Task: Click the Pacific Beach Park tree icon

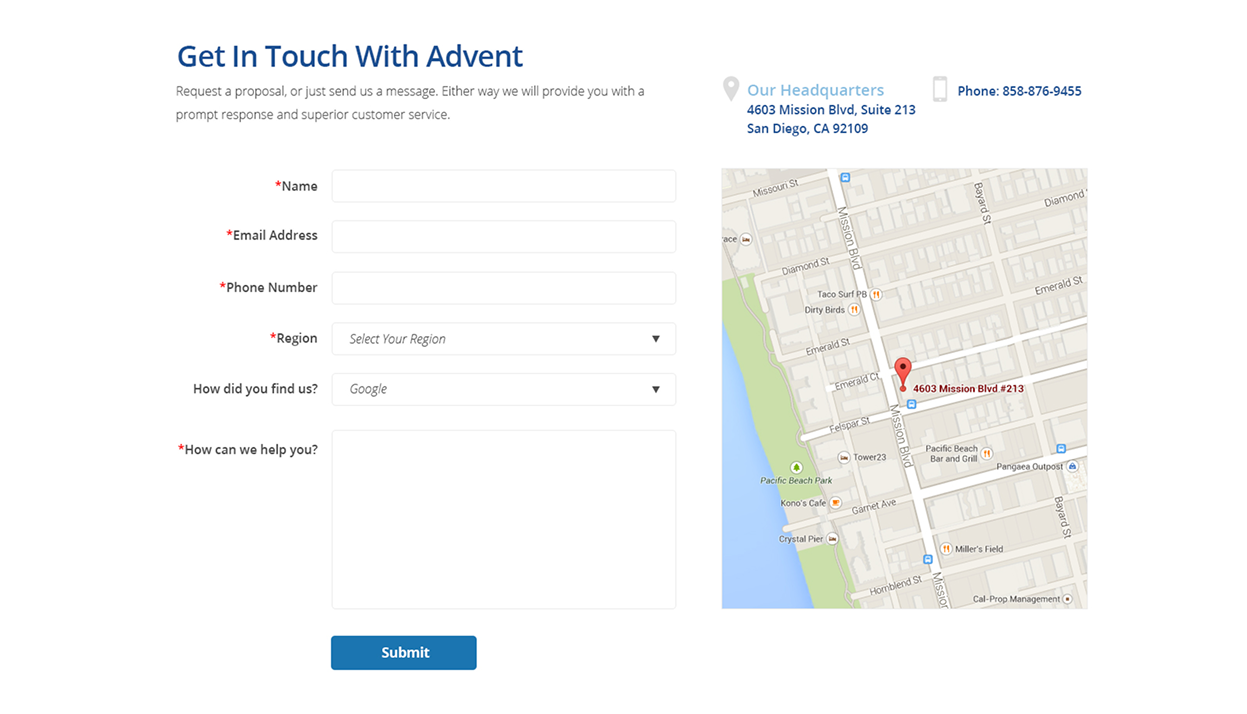Action: tap(796, 467)
